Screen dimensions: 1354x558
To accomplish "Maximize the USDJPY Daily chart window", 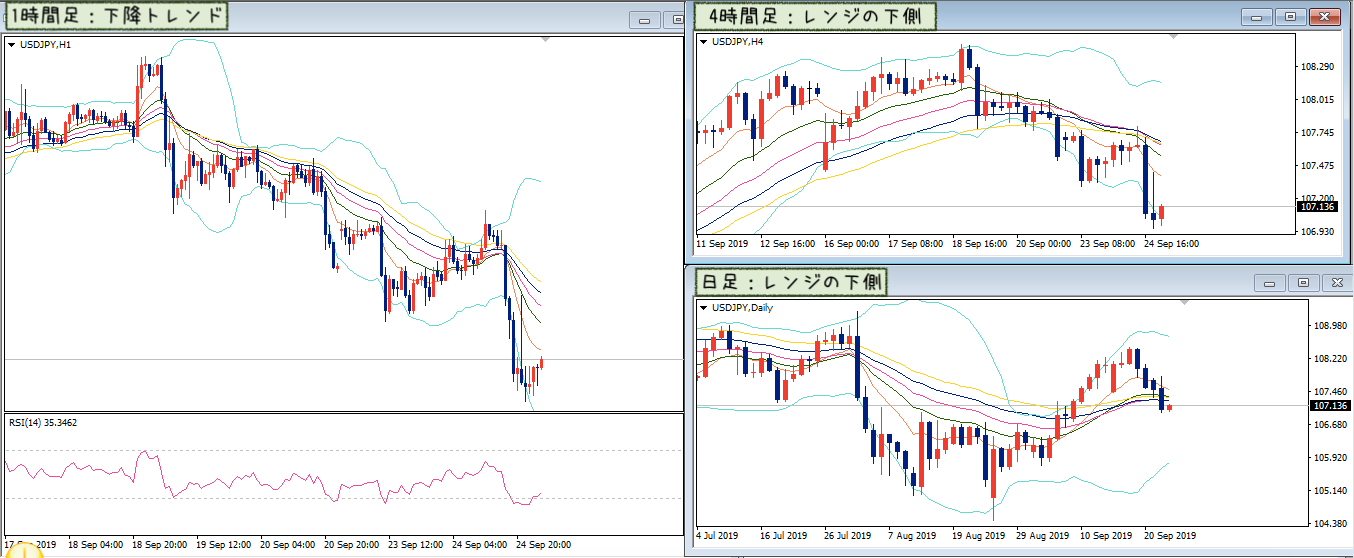I will point(1302,283).
